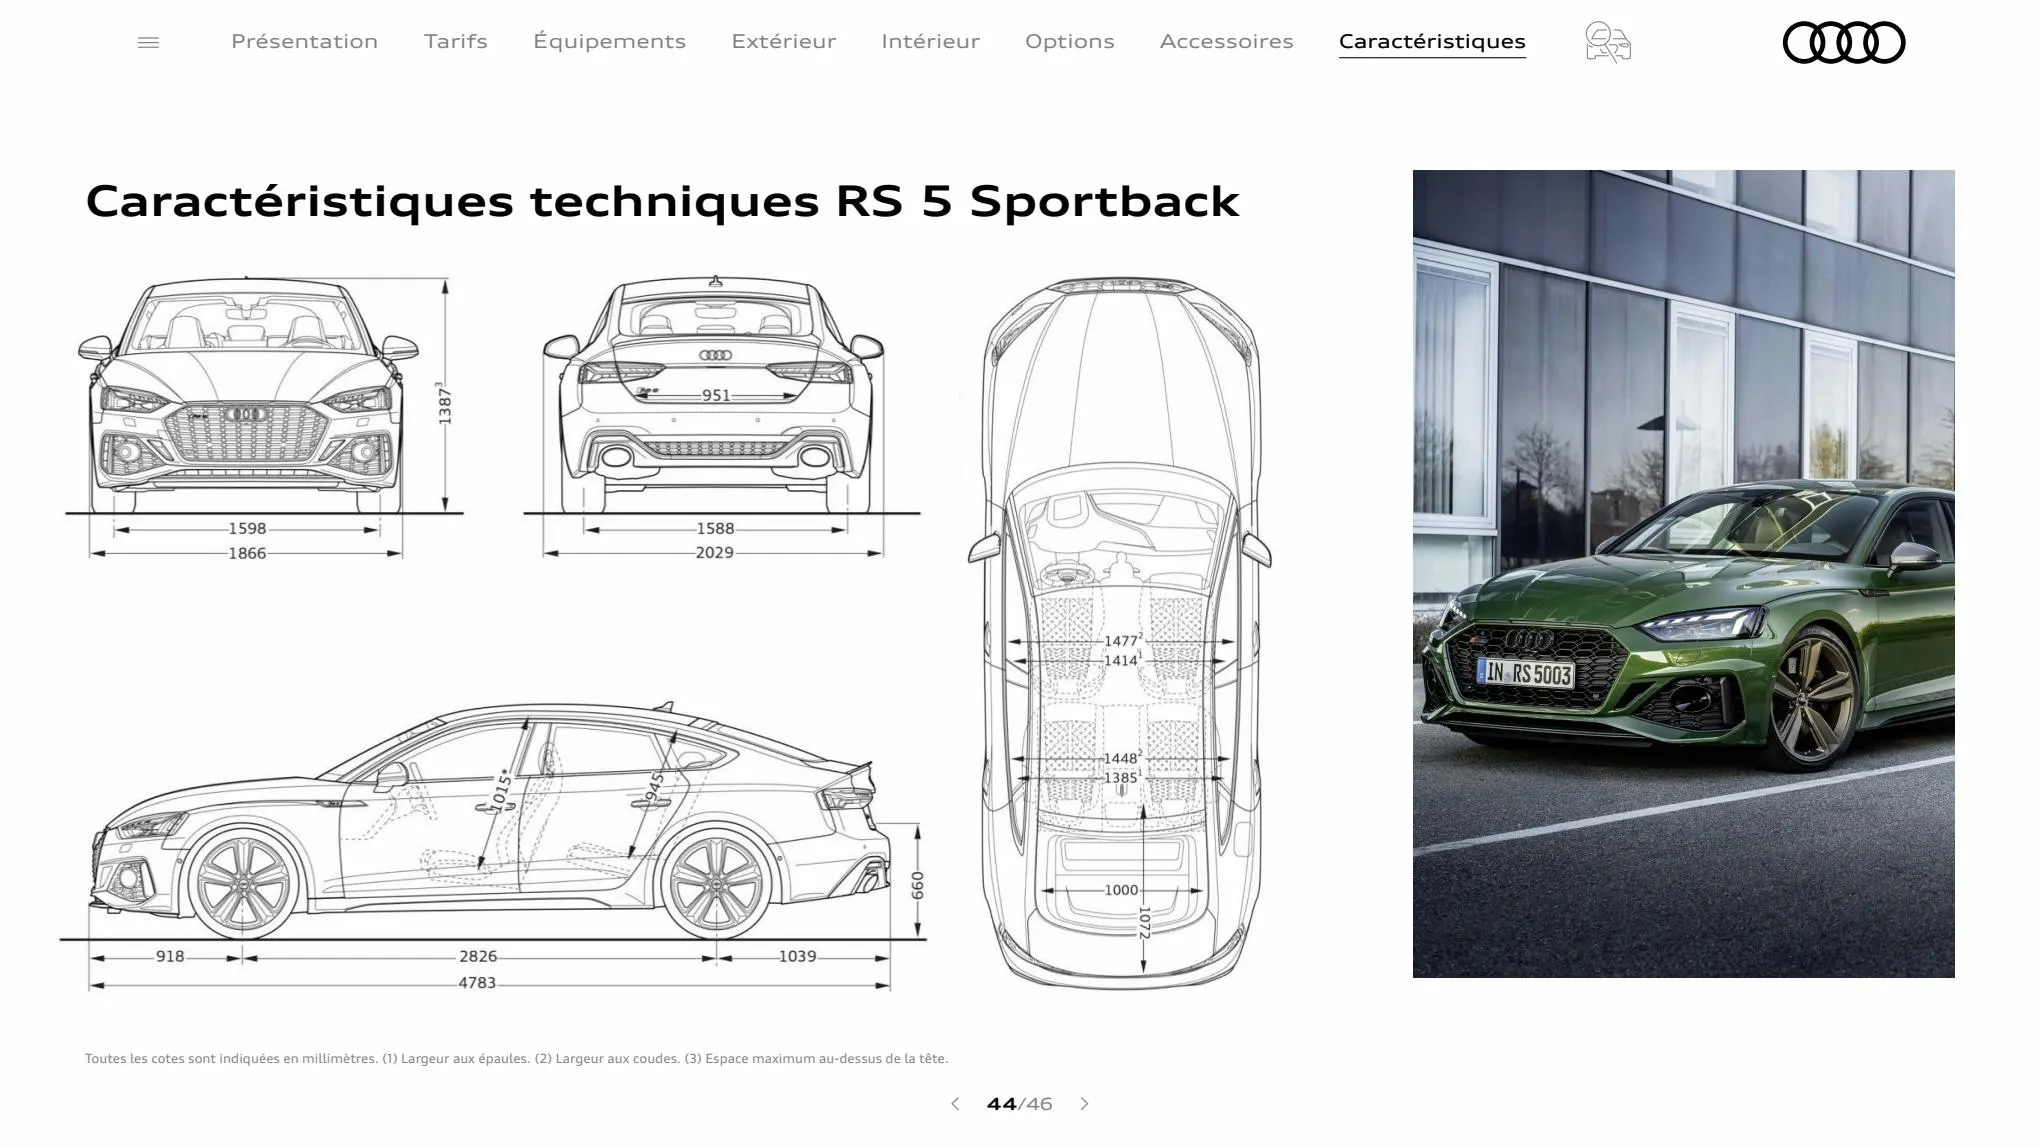Open the Équipements section

609,41
